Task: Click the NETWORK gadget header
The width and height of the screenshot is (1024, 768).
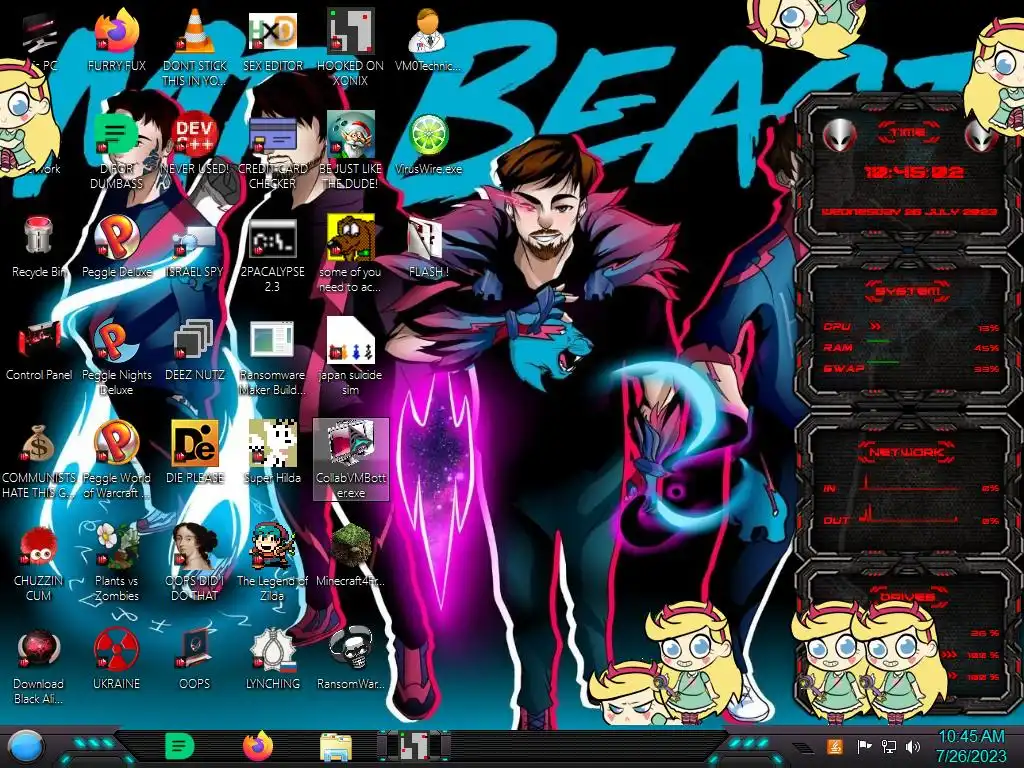Action: coord(906,451)
